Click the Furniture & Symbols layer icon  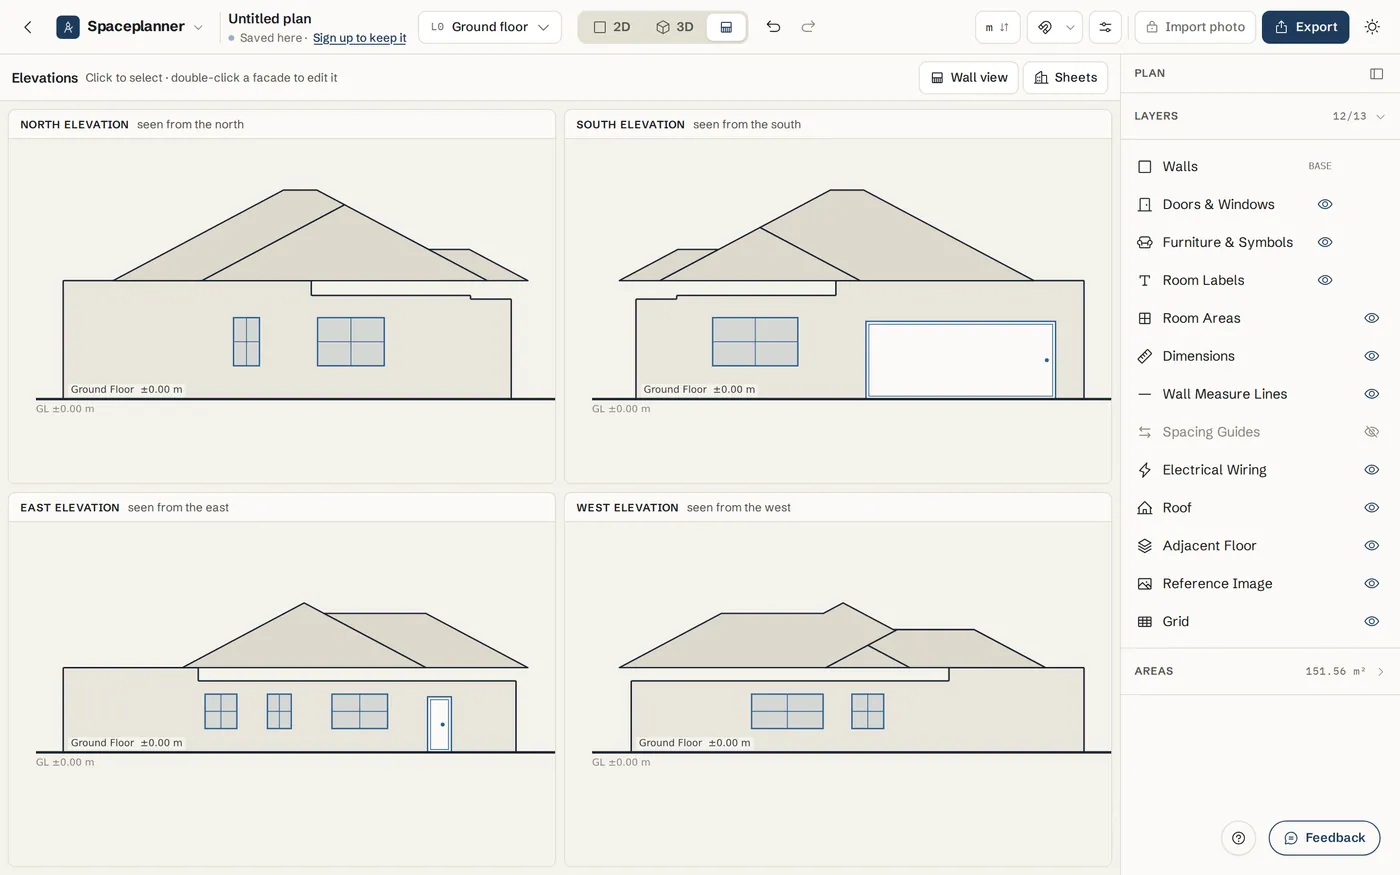[x=1145, y=243]
